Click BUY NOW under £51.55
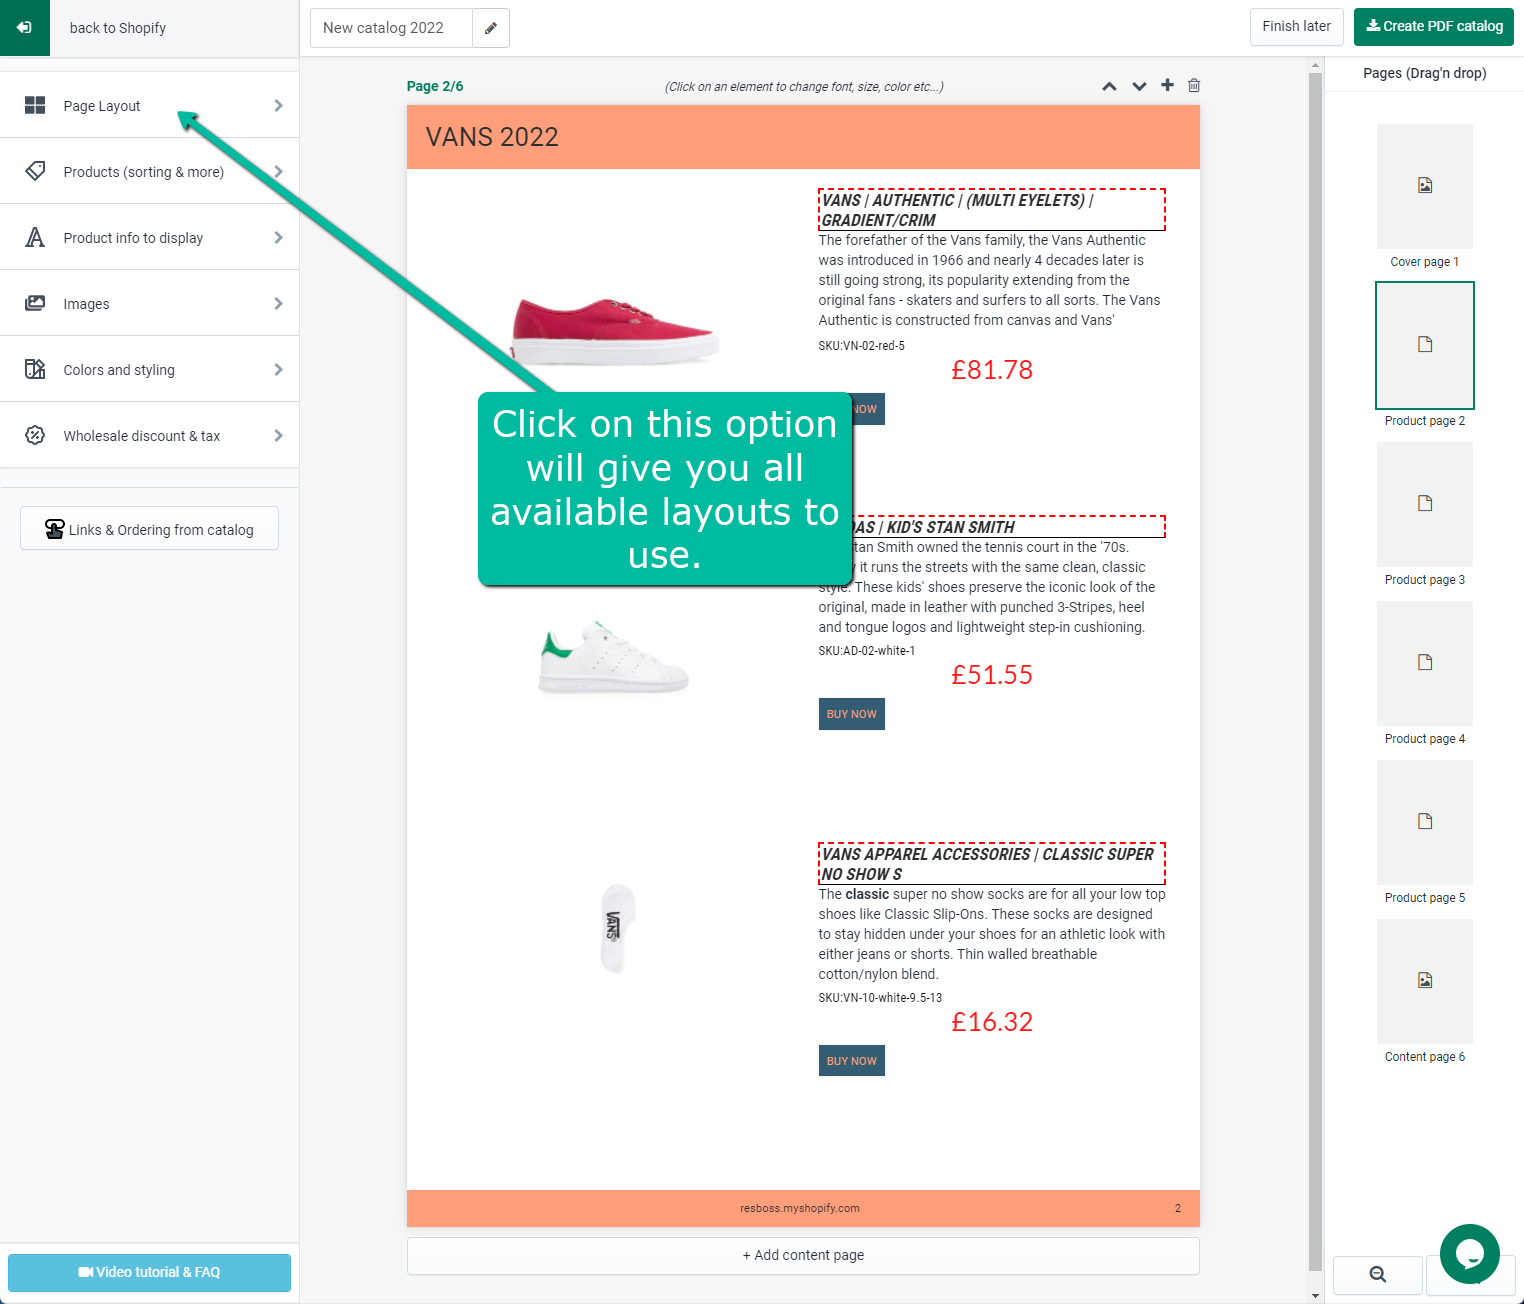Screen dimensions: 1524x1304 pos(852,714)
